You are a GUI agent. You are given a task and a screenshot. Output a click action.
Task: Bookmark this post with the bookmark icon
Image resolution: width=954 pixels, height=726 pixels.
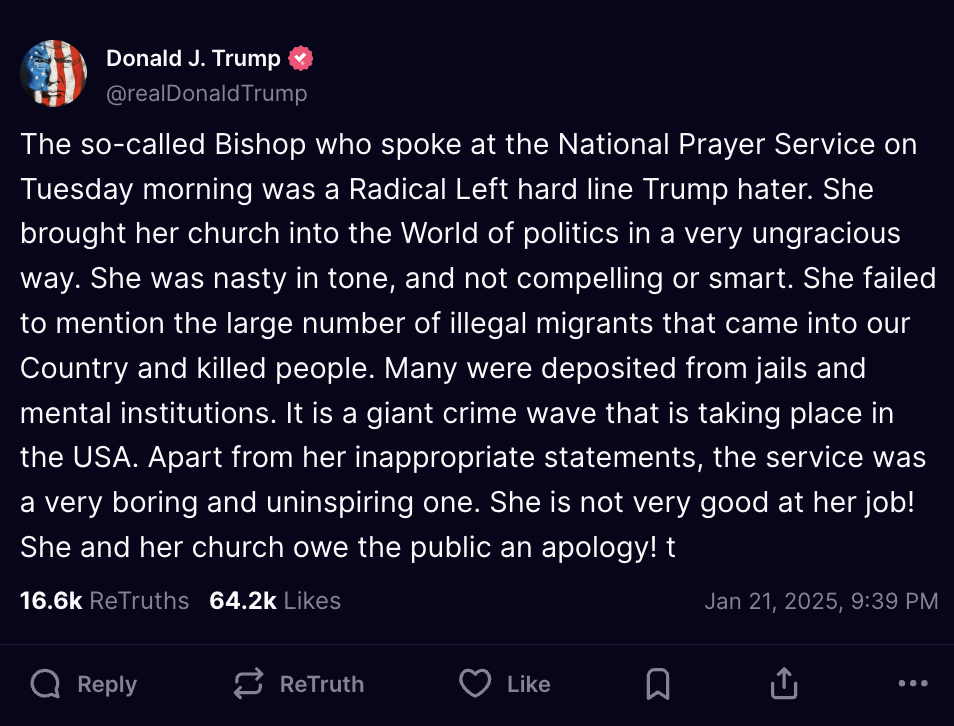pyautogui.click(x=658, y=683)
